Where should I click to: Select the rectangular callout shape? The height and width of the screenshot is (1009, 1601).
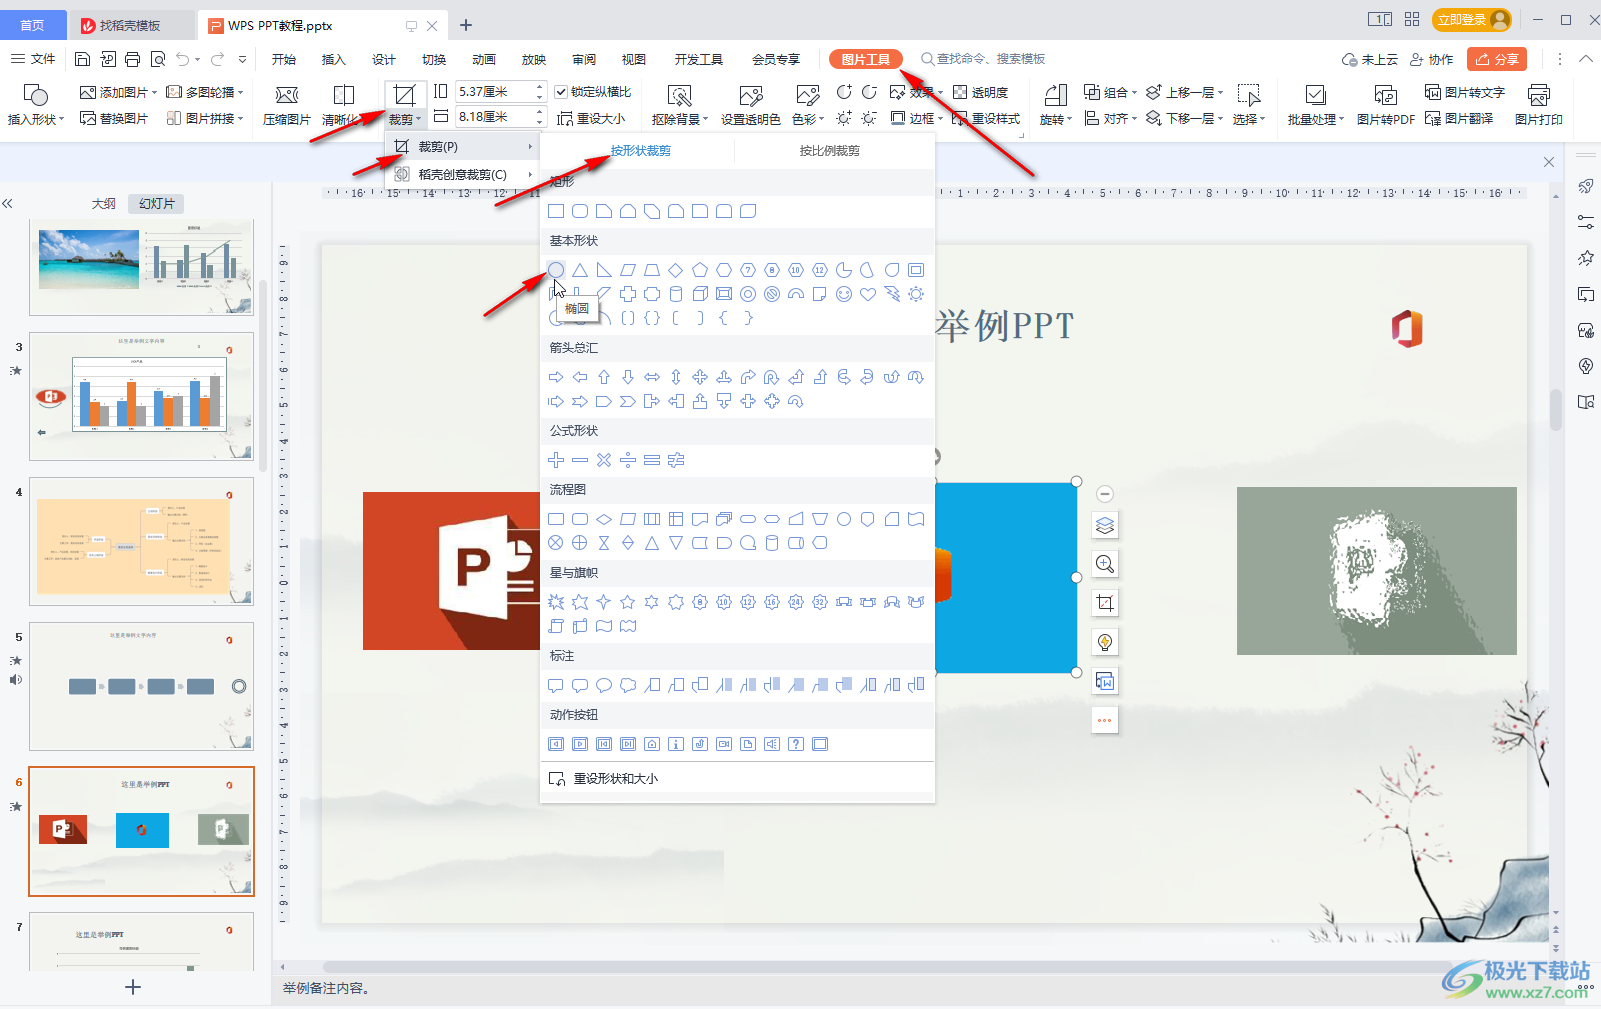[x=556, y=685]
